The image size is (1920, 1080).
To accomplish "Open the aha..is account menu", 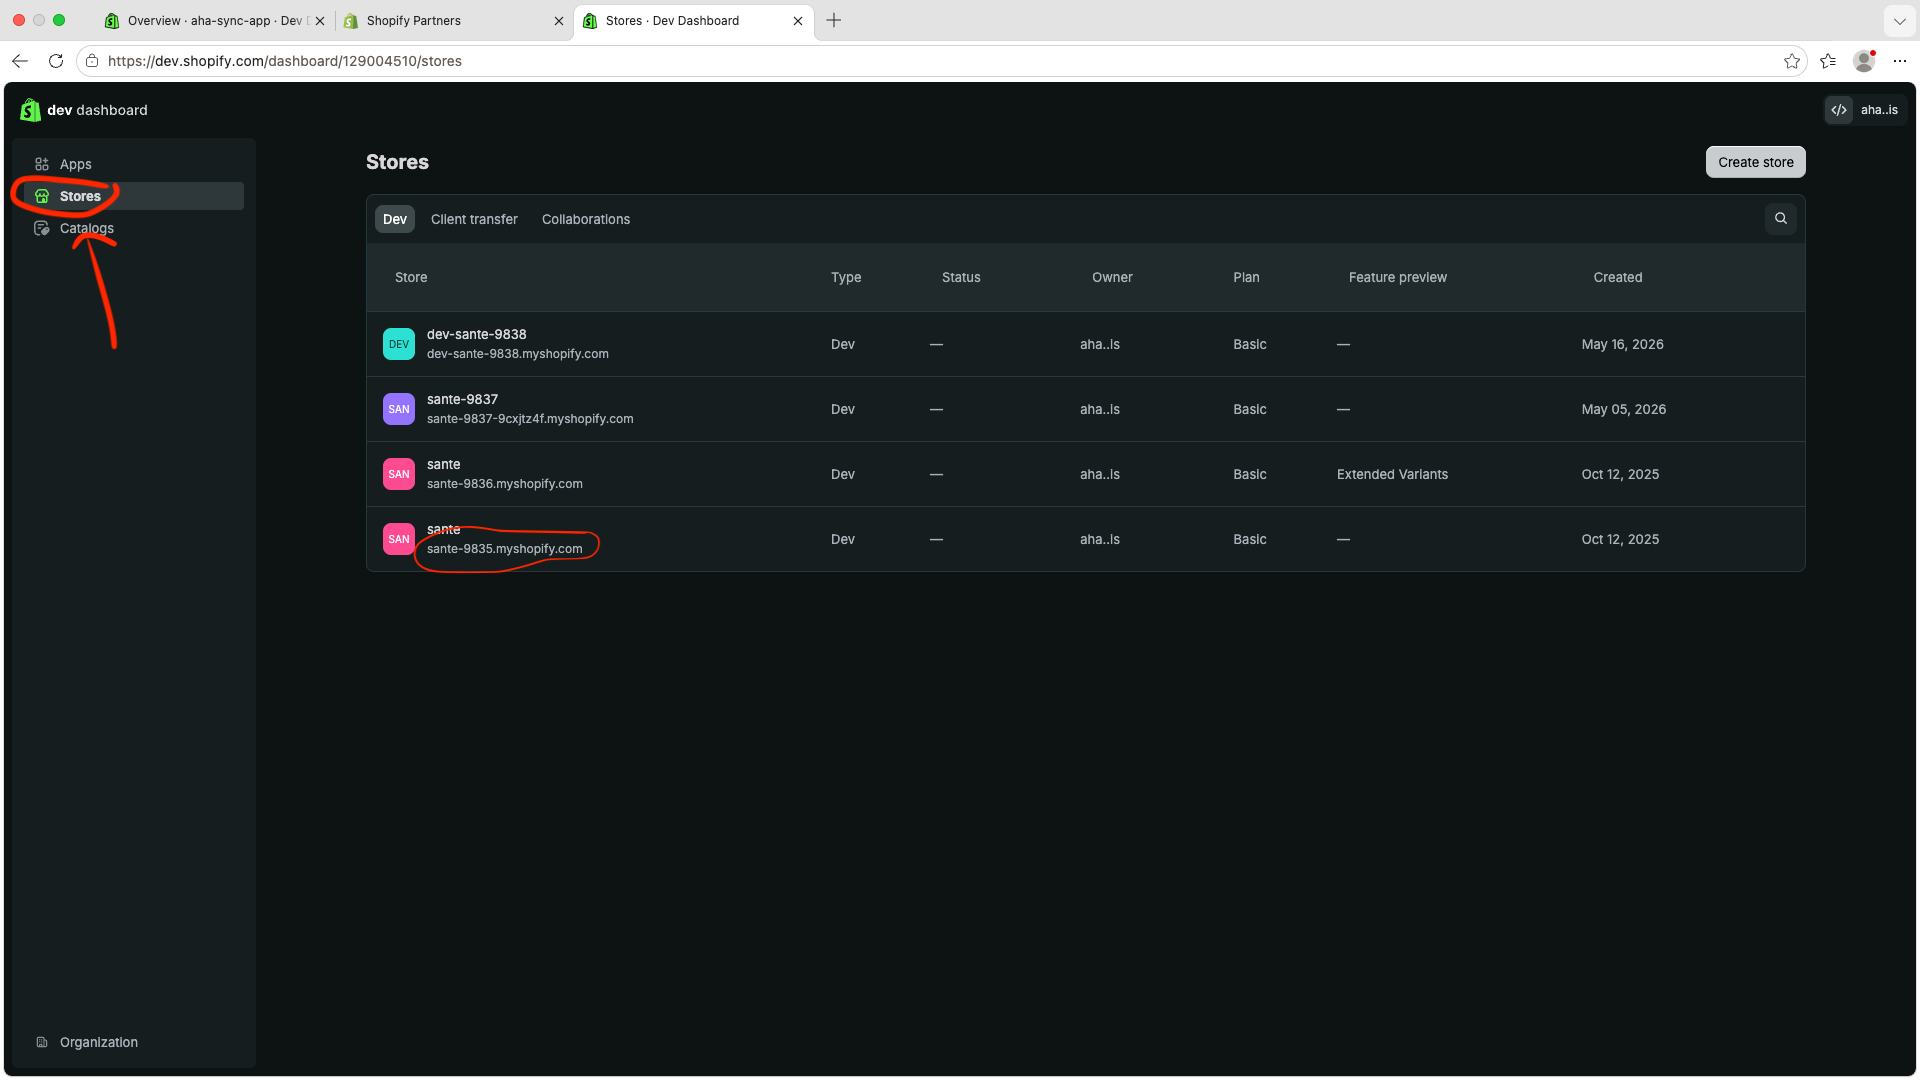I will (x=1865, y=110).
